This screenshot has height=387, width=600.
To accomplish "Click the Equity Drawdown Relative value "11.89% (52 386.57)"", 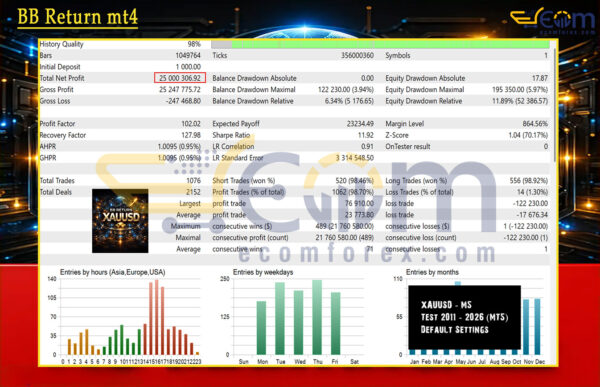I will pos(520,101).
